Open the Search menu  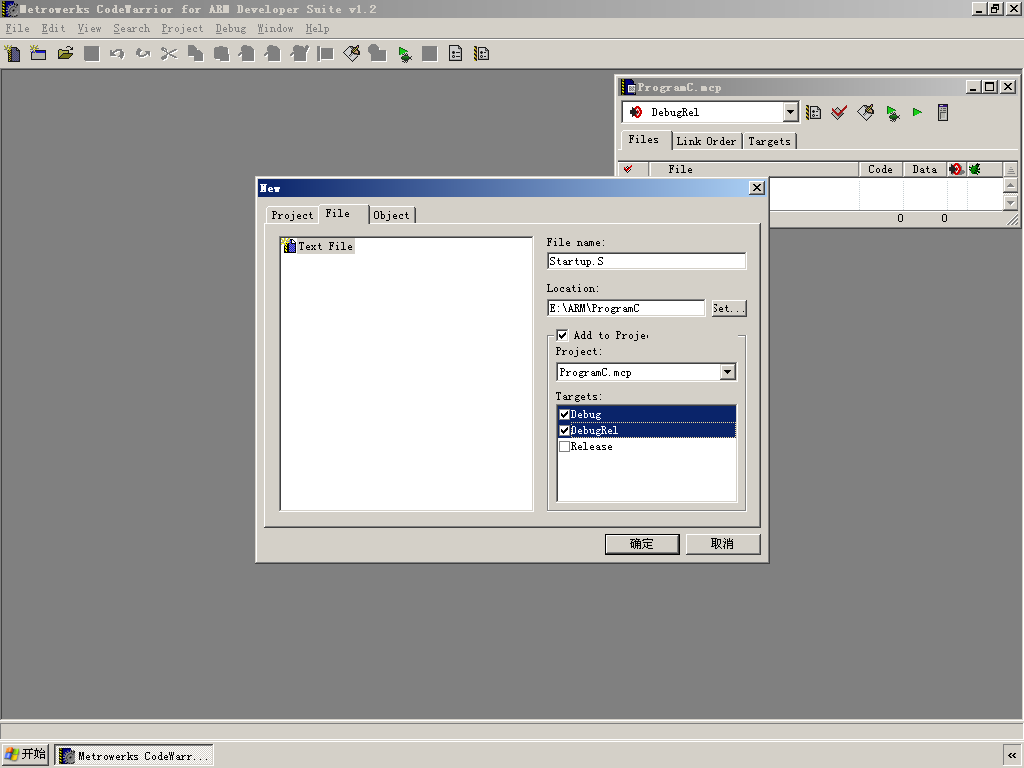(x=131, y=29)
